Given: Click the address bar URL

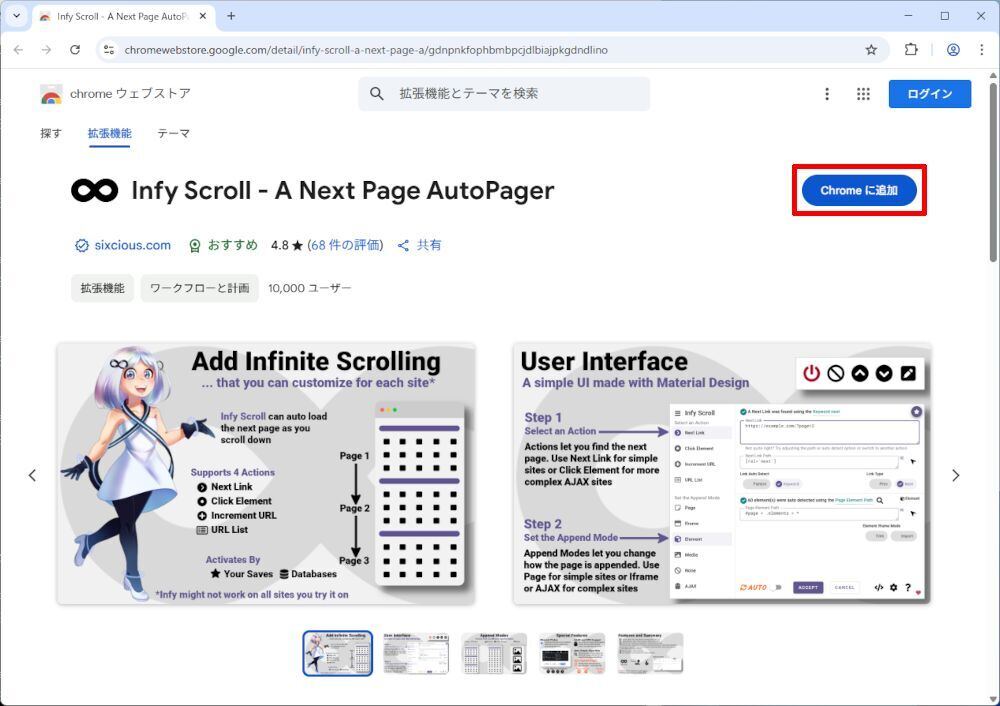Looking at the screenshot, I should [x=366, y=50].
